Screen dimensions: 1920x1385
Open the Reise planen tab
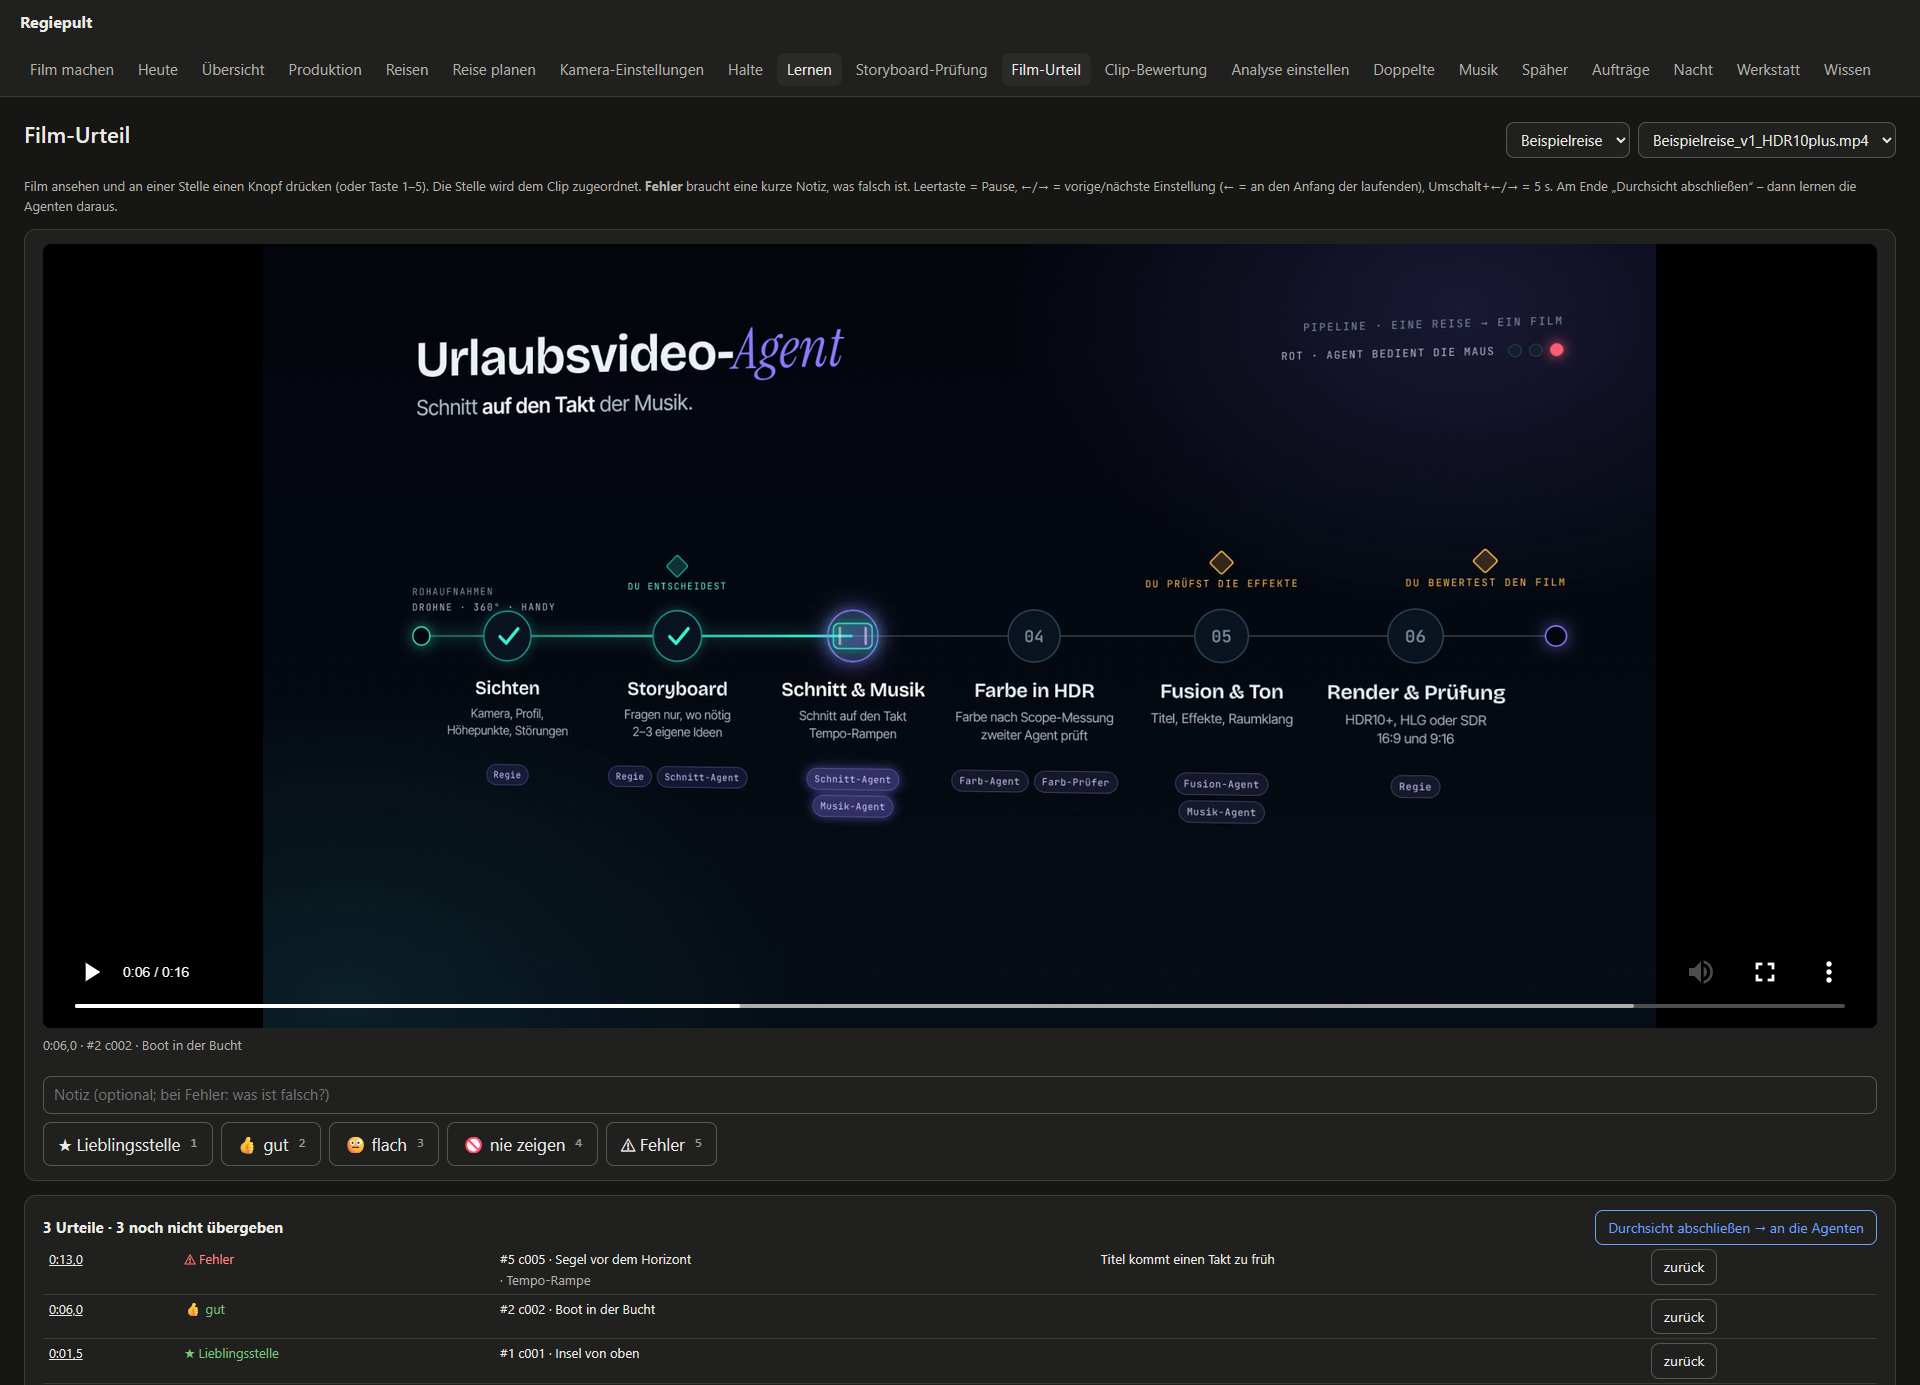point(494,70)
